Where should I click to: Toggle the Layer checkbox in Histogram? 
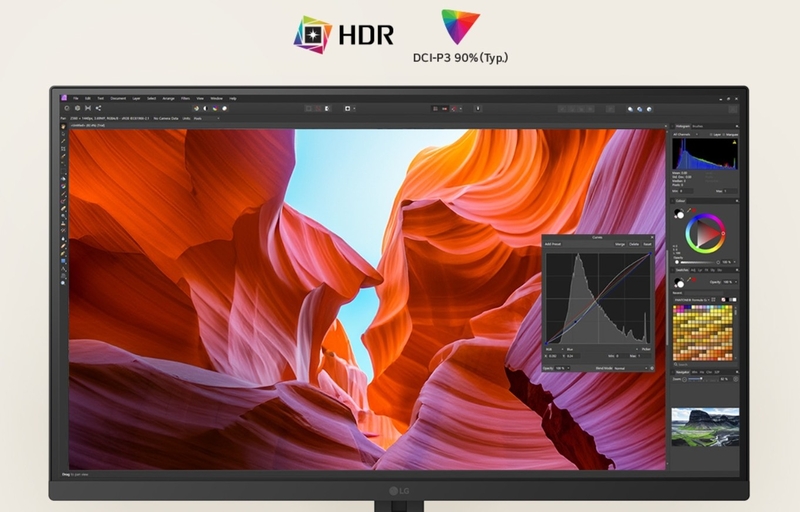(710, 135)
